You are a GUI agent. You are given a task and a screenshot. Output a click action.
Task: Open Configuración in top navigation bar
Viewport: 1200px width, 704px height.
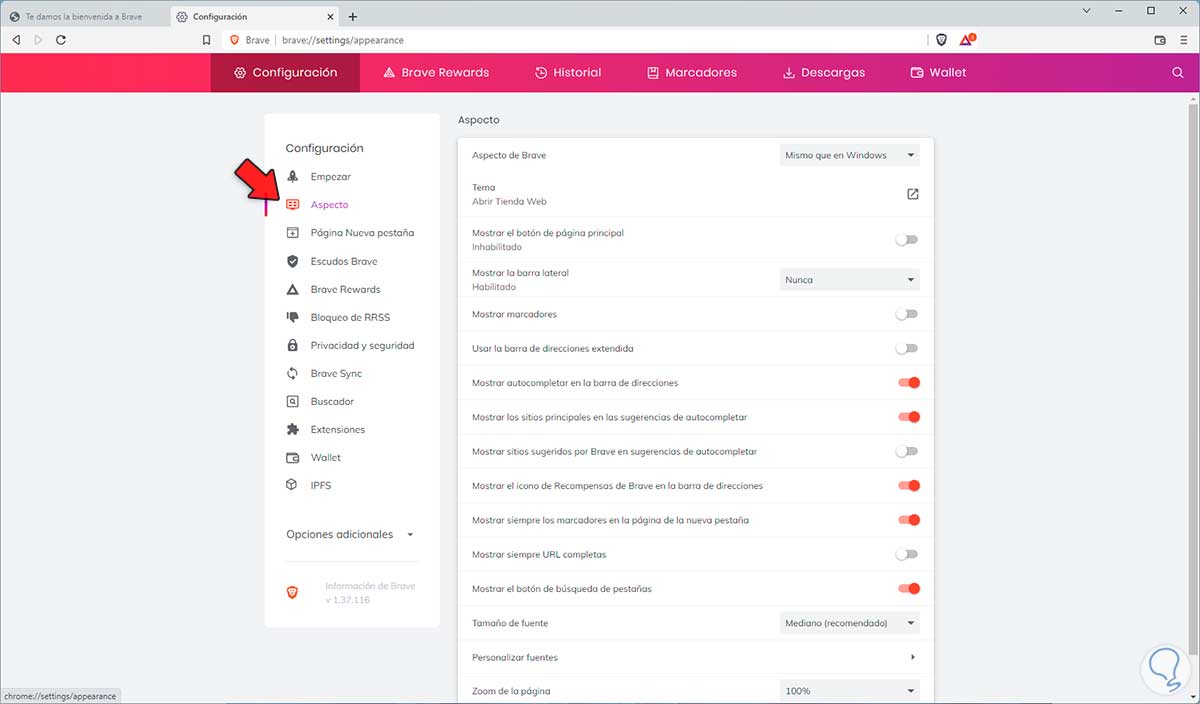pyautogui.click(x=285, y=73)
